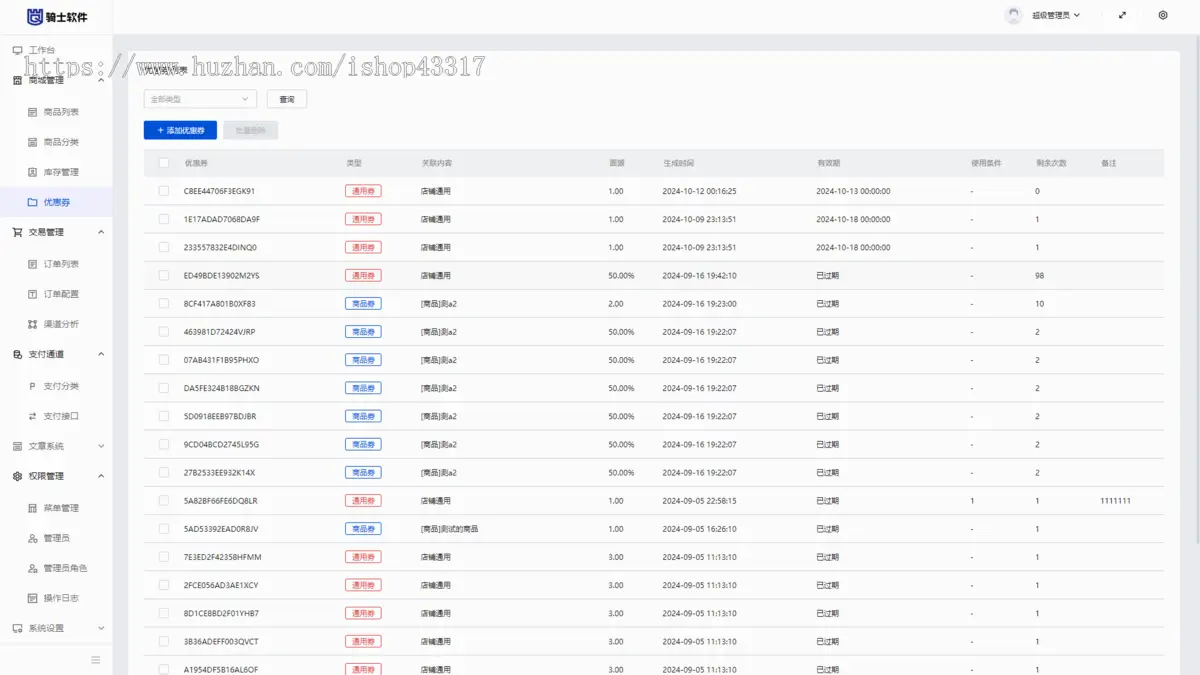The width and height of the screenshot is (1200, 675).
Task: Open 库存管理 from the sidebar
Action: coord(60,172)
